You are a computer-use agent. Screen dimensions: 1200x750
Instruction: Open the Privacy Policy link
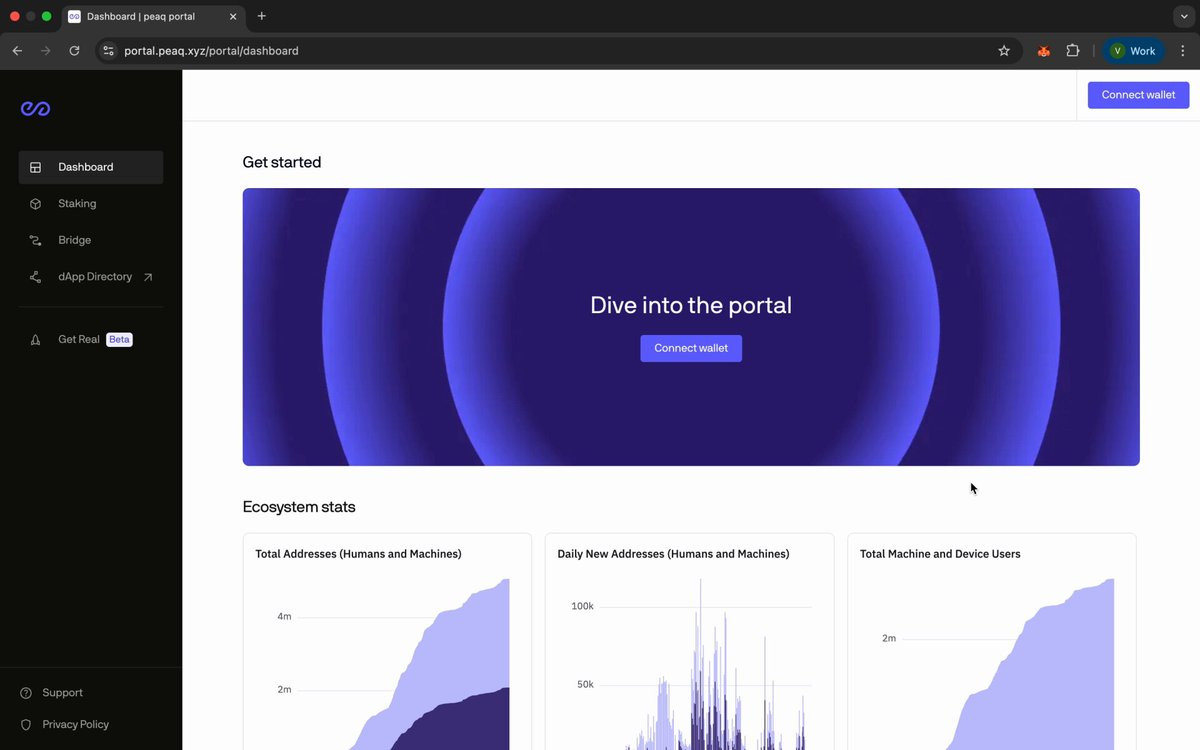[x=75, y=724]
